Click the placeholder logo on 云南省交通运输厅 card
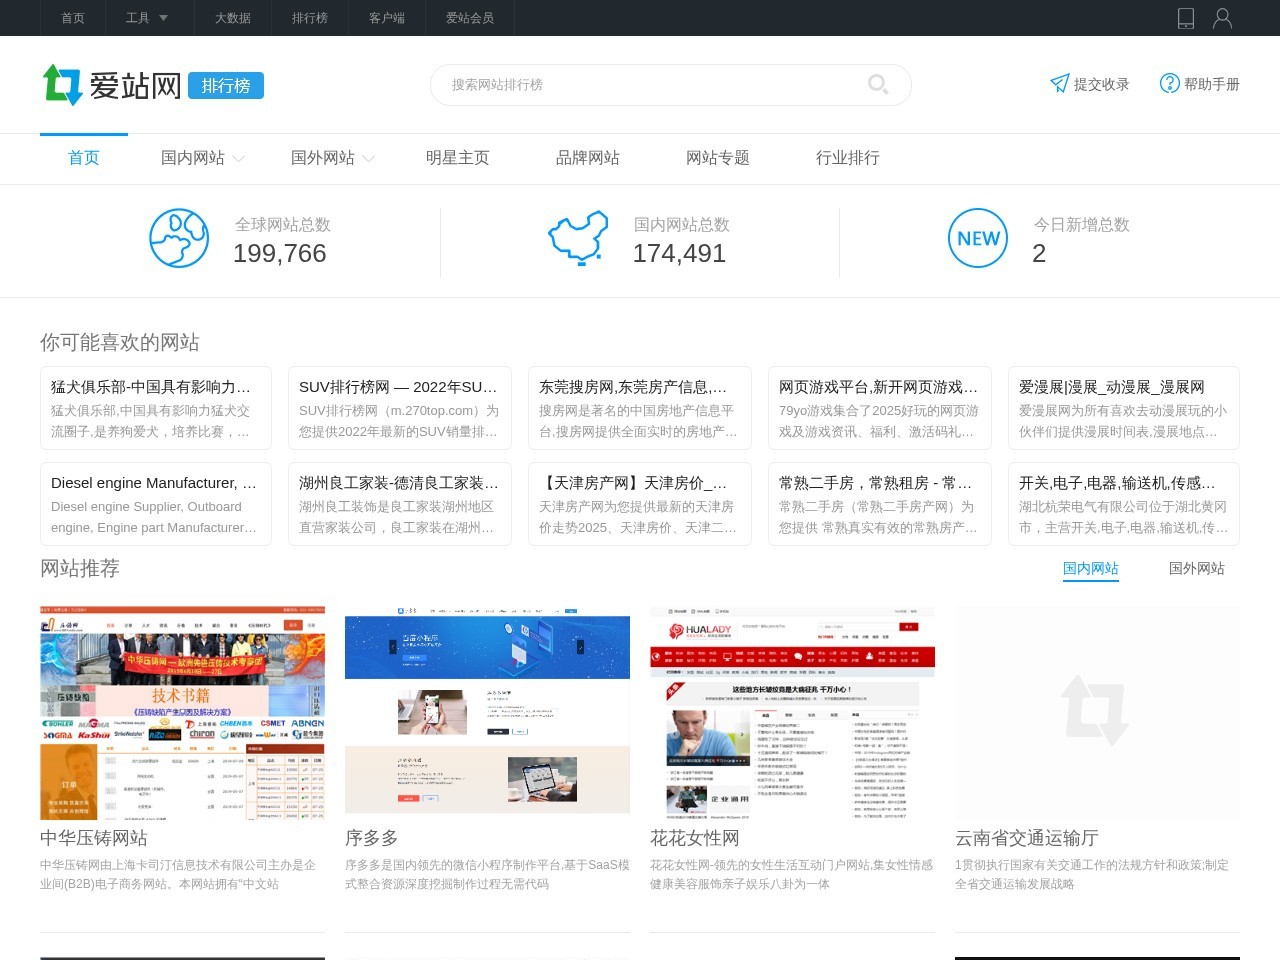 pos(1097,712)
